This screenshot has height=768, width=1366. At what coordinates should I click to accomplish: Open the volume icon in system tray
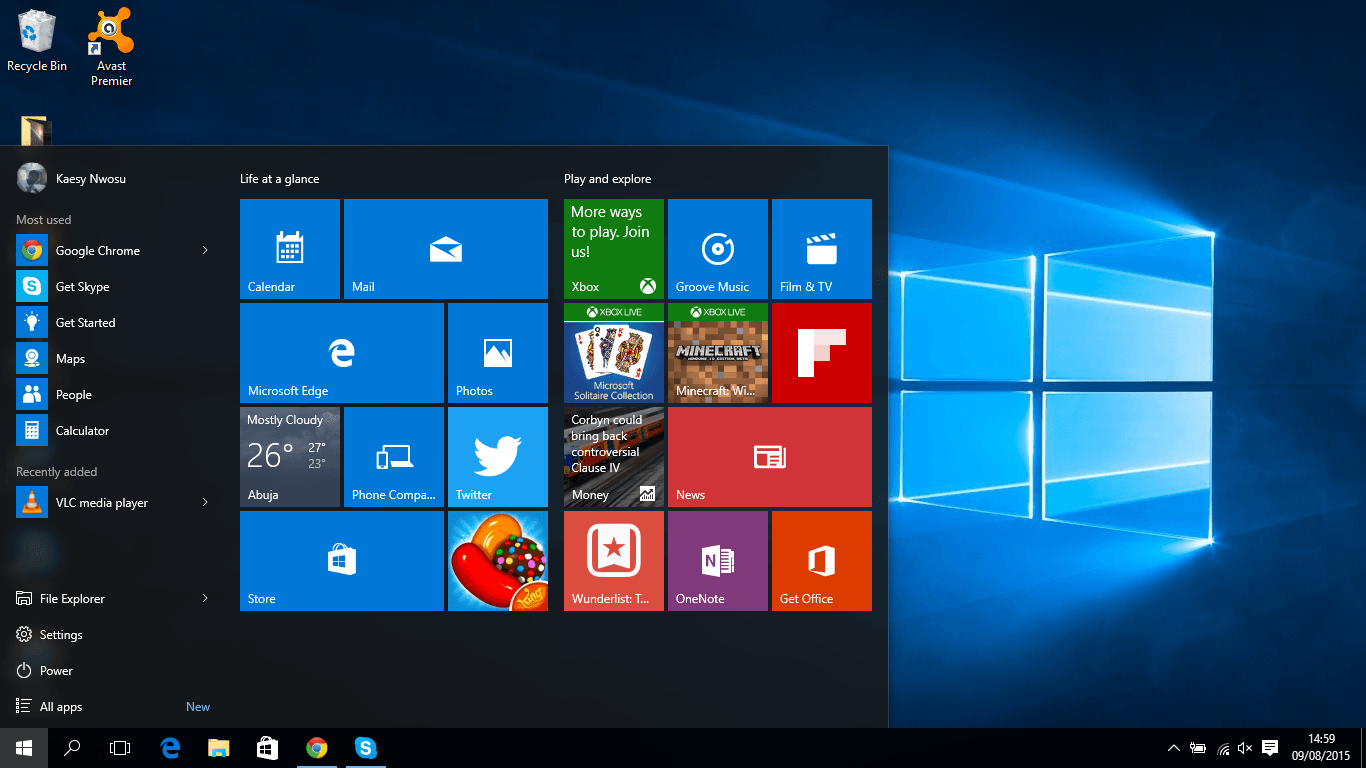1244,747
